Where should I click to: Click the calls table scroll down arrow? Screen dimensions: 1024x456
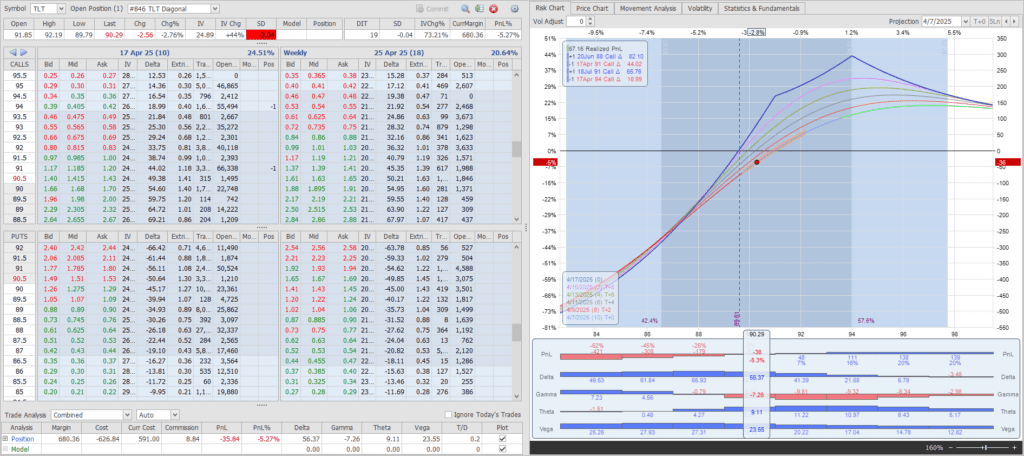517,220
